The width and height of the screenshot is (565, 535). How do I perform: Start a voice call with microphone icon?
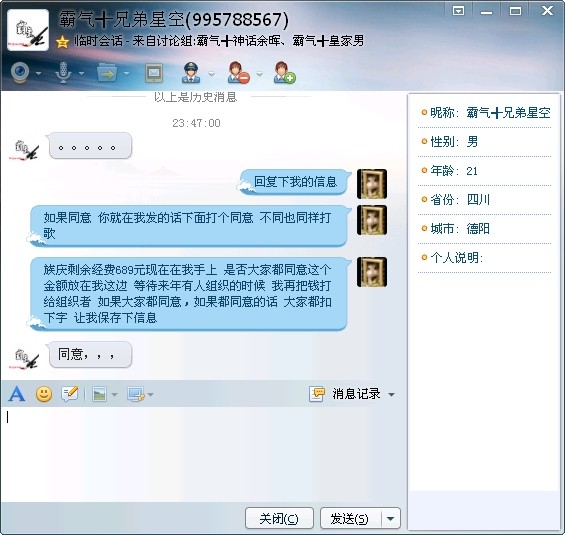coord(63,72)
